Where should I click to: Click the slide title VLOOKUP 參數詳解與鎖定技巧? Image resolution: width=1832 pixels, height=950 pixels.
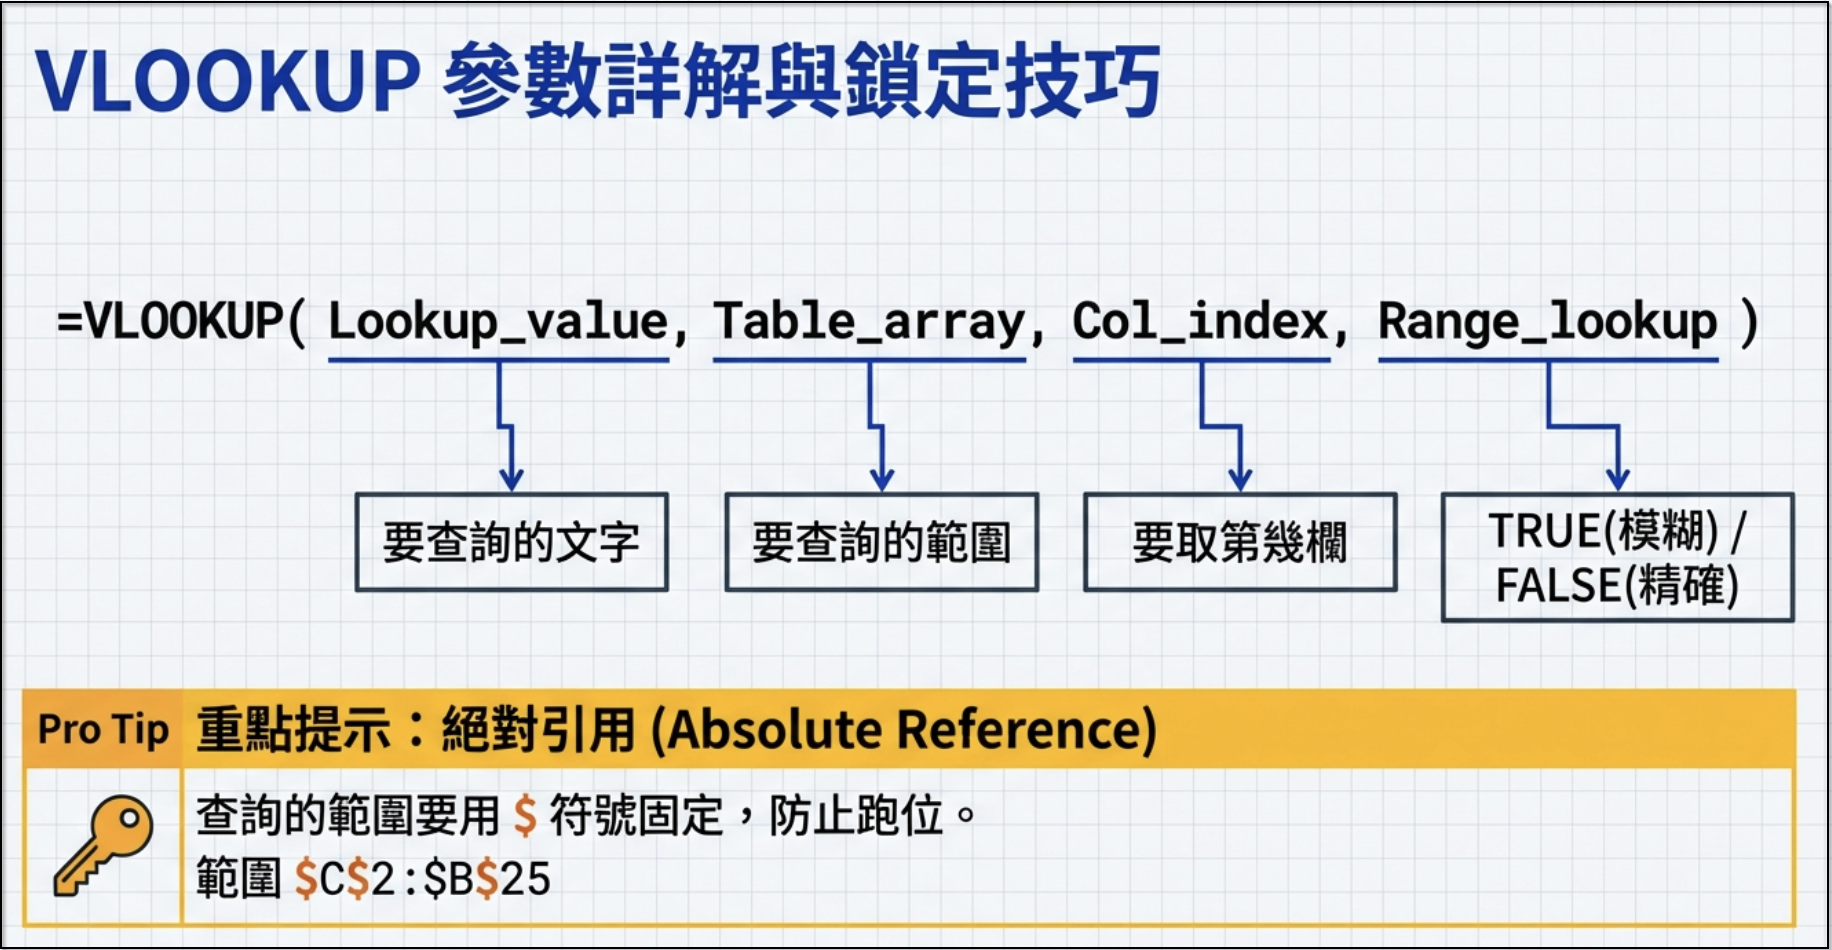pyautogui.click(x=598, y=82)
